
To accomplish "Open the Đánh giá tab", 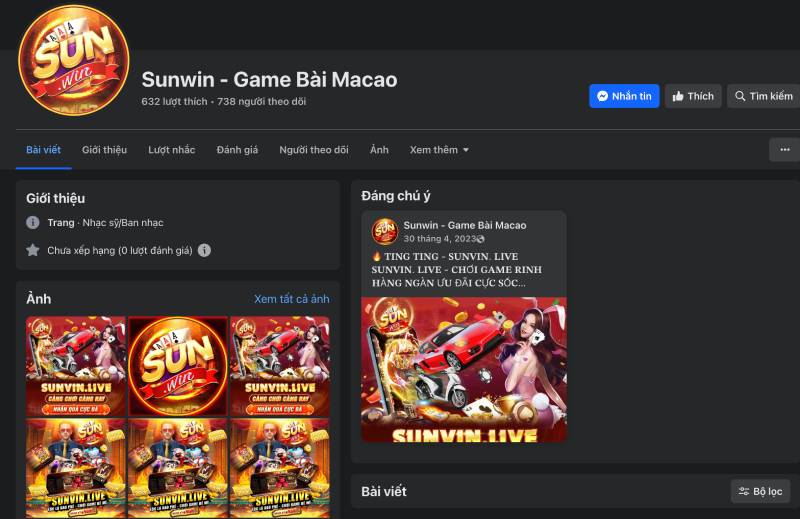I will pyautogui.click(x=237, y=150).
